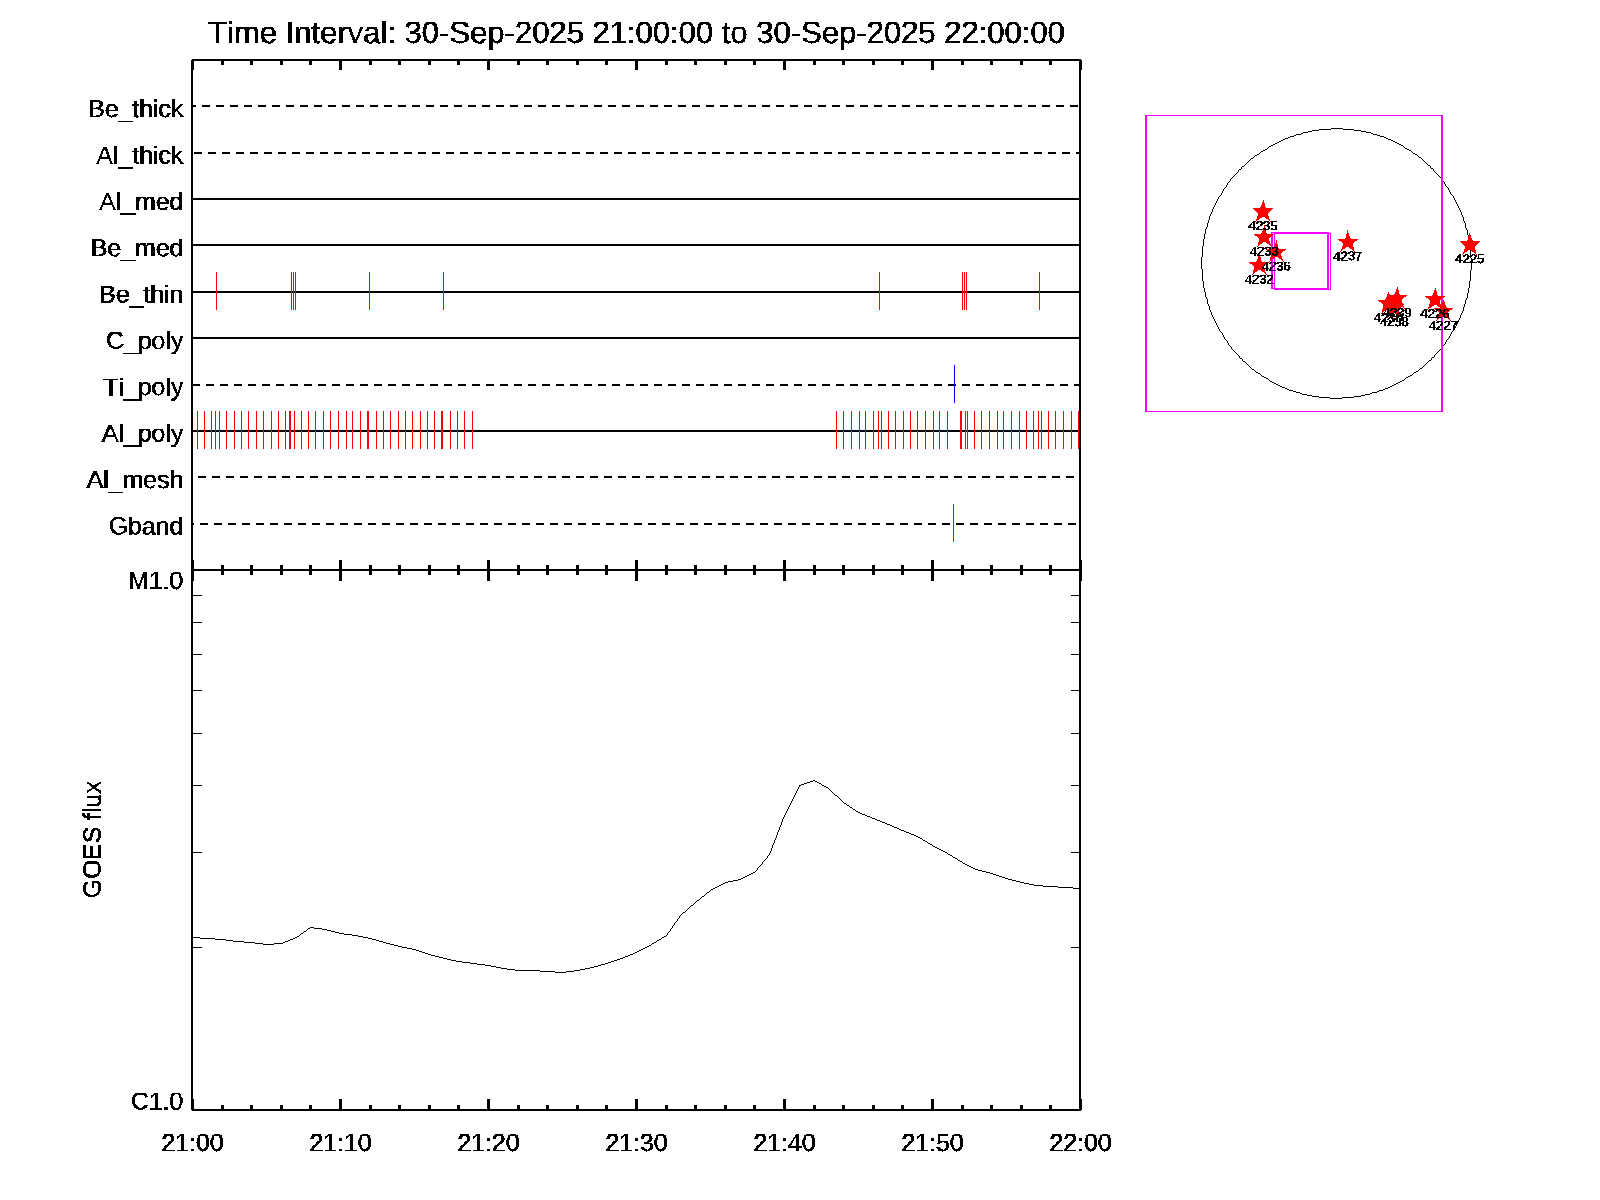The image size is (1600, 1200).
Task: Click the star marker above label 4226
Action: pos(1435,299)
